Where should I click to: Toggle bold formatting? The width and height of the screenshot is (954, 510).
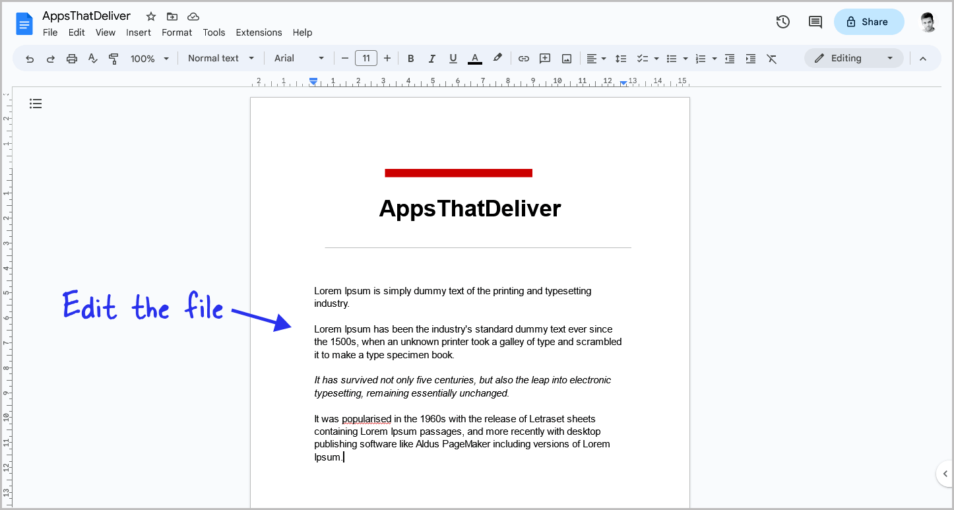point(411,59)
